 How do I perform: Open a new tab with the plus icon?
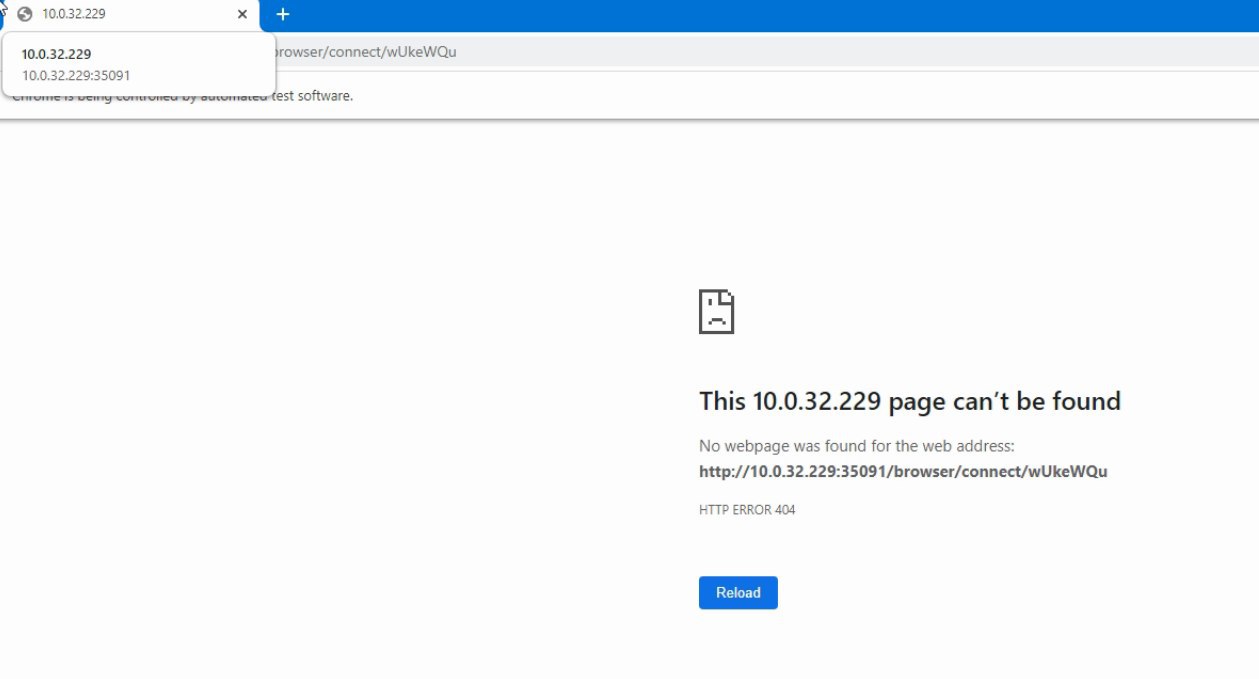pyautogui.click(x=283, y=14)
